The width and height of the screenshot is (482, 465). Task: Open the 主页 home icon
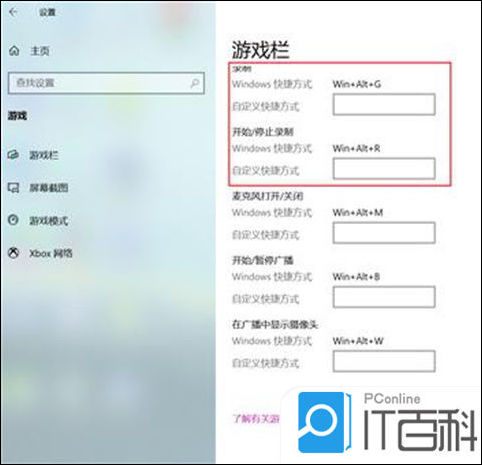tap(14, 51)
